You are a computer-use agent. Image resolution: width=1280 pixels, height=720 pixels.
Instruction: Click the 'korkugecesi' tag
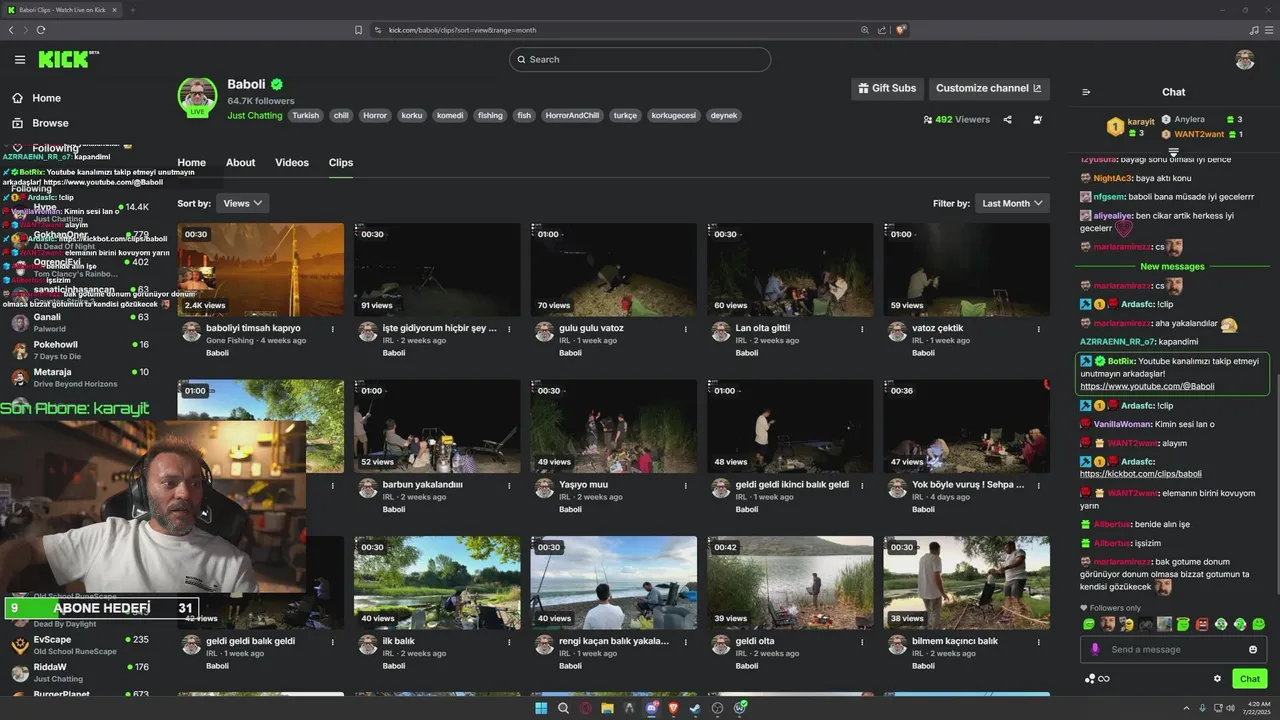[x=673, y=116]
